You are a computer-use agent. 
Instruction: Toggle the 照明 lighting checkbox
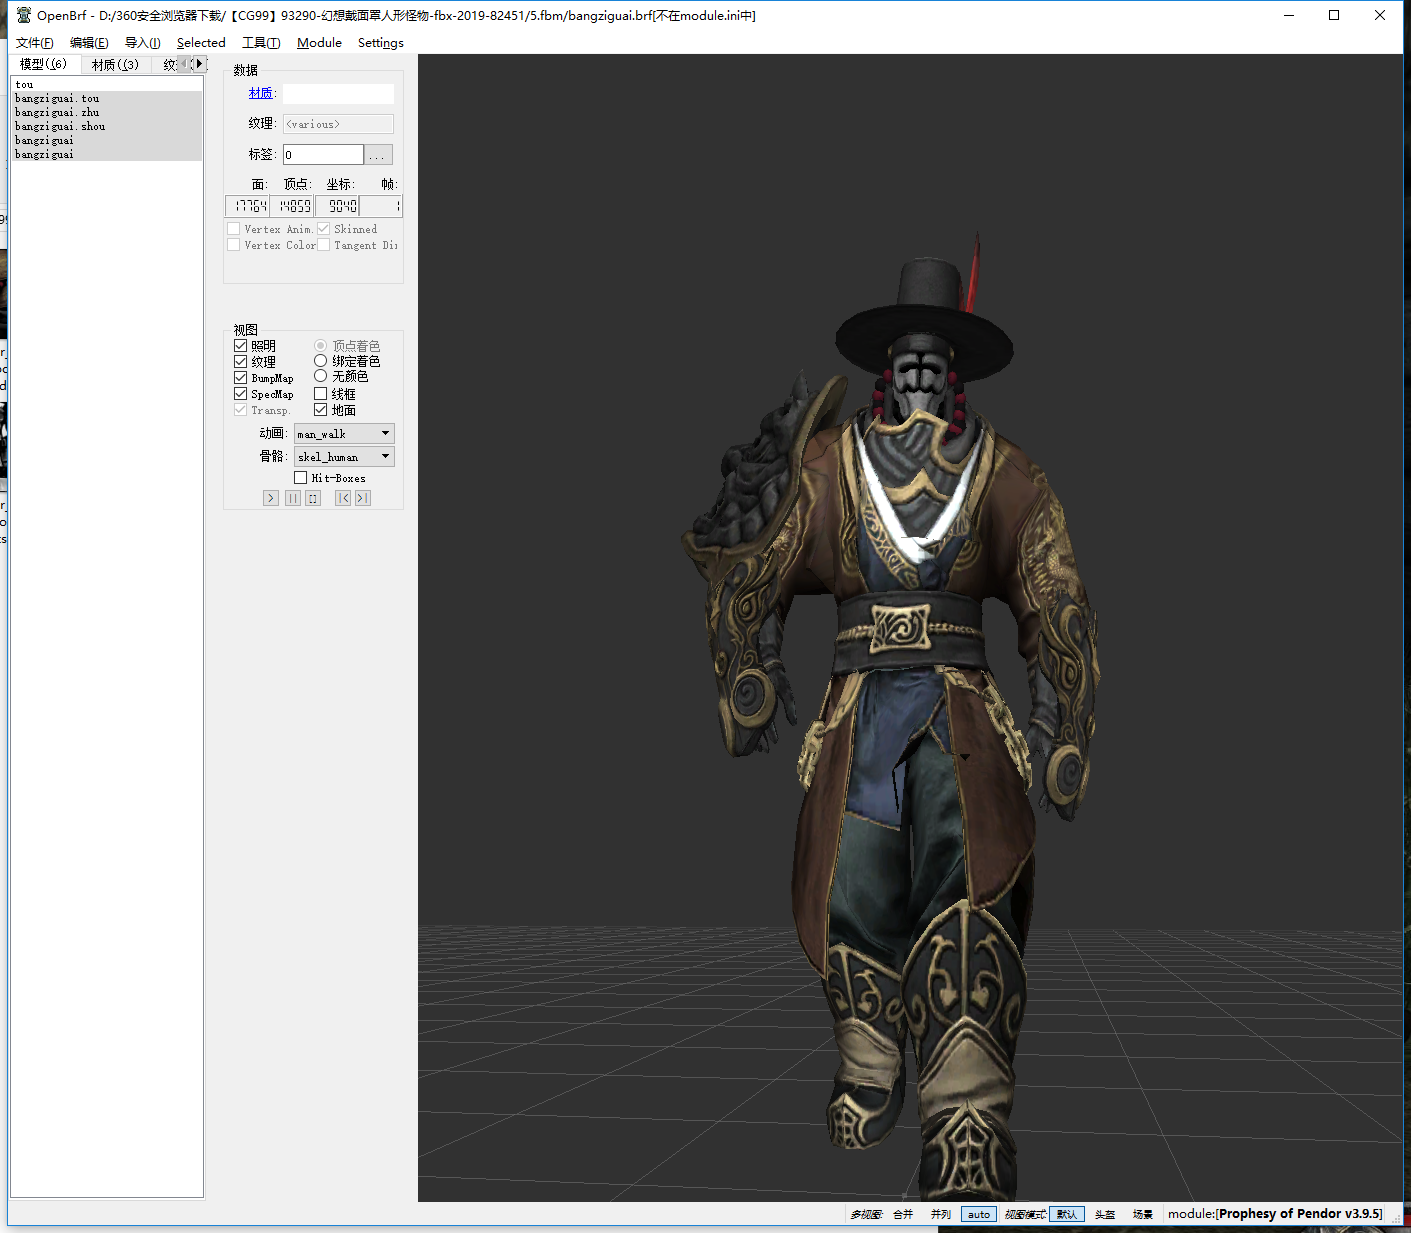point(240,346)
